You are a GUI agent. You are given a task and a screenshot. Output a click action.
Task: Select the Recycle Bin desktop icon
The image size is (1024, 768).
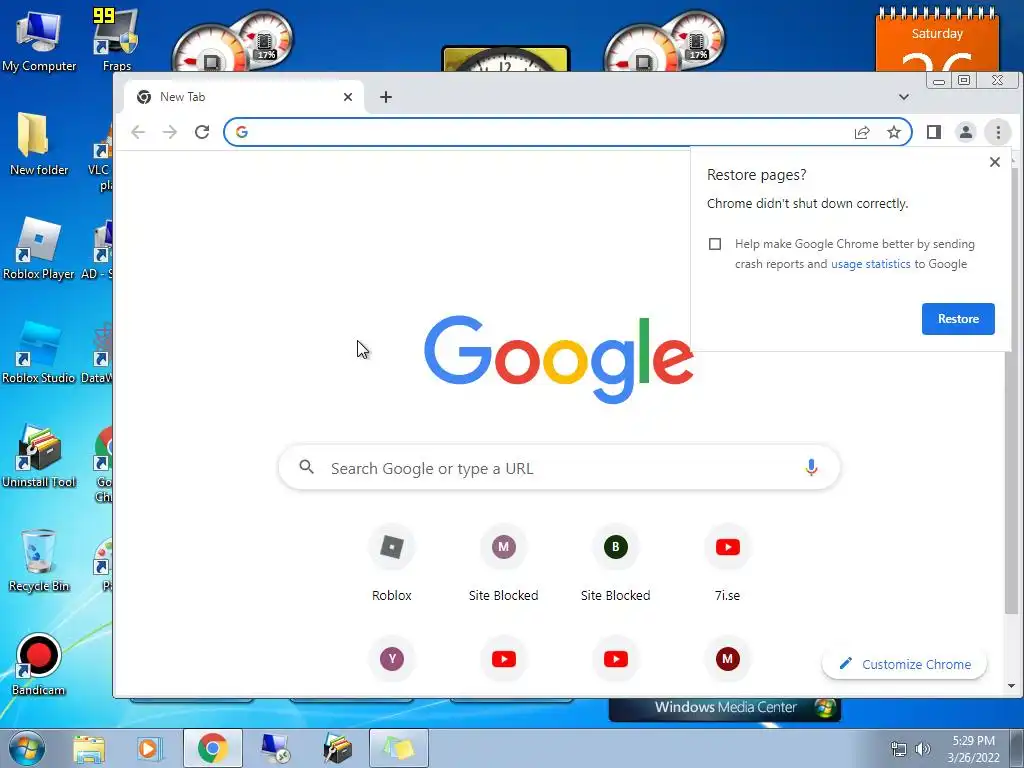[x=39, y=560]
